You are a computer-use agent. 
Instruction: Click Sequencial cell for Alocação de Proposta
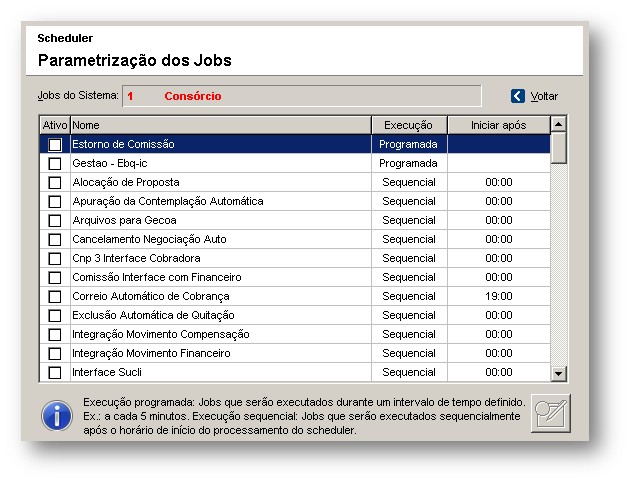point(409,182)
